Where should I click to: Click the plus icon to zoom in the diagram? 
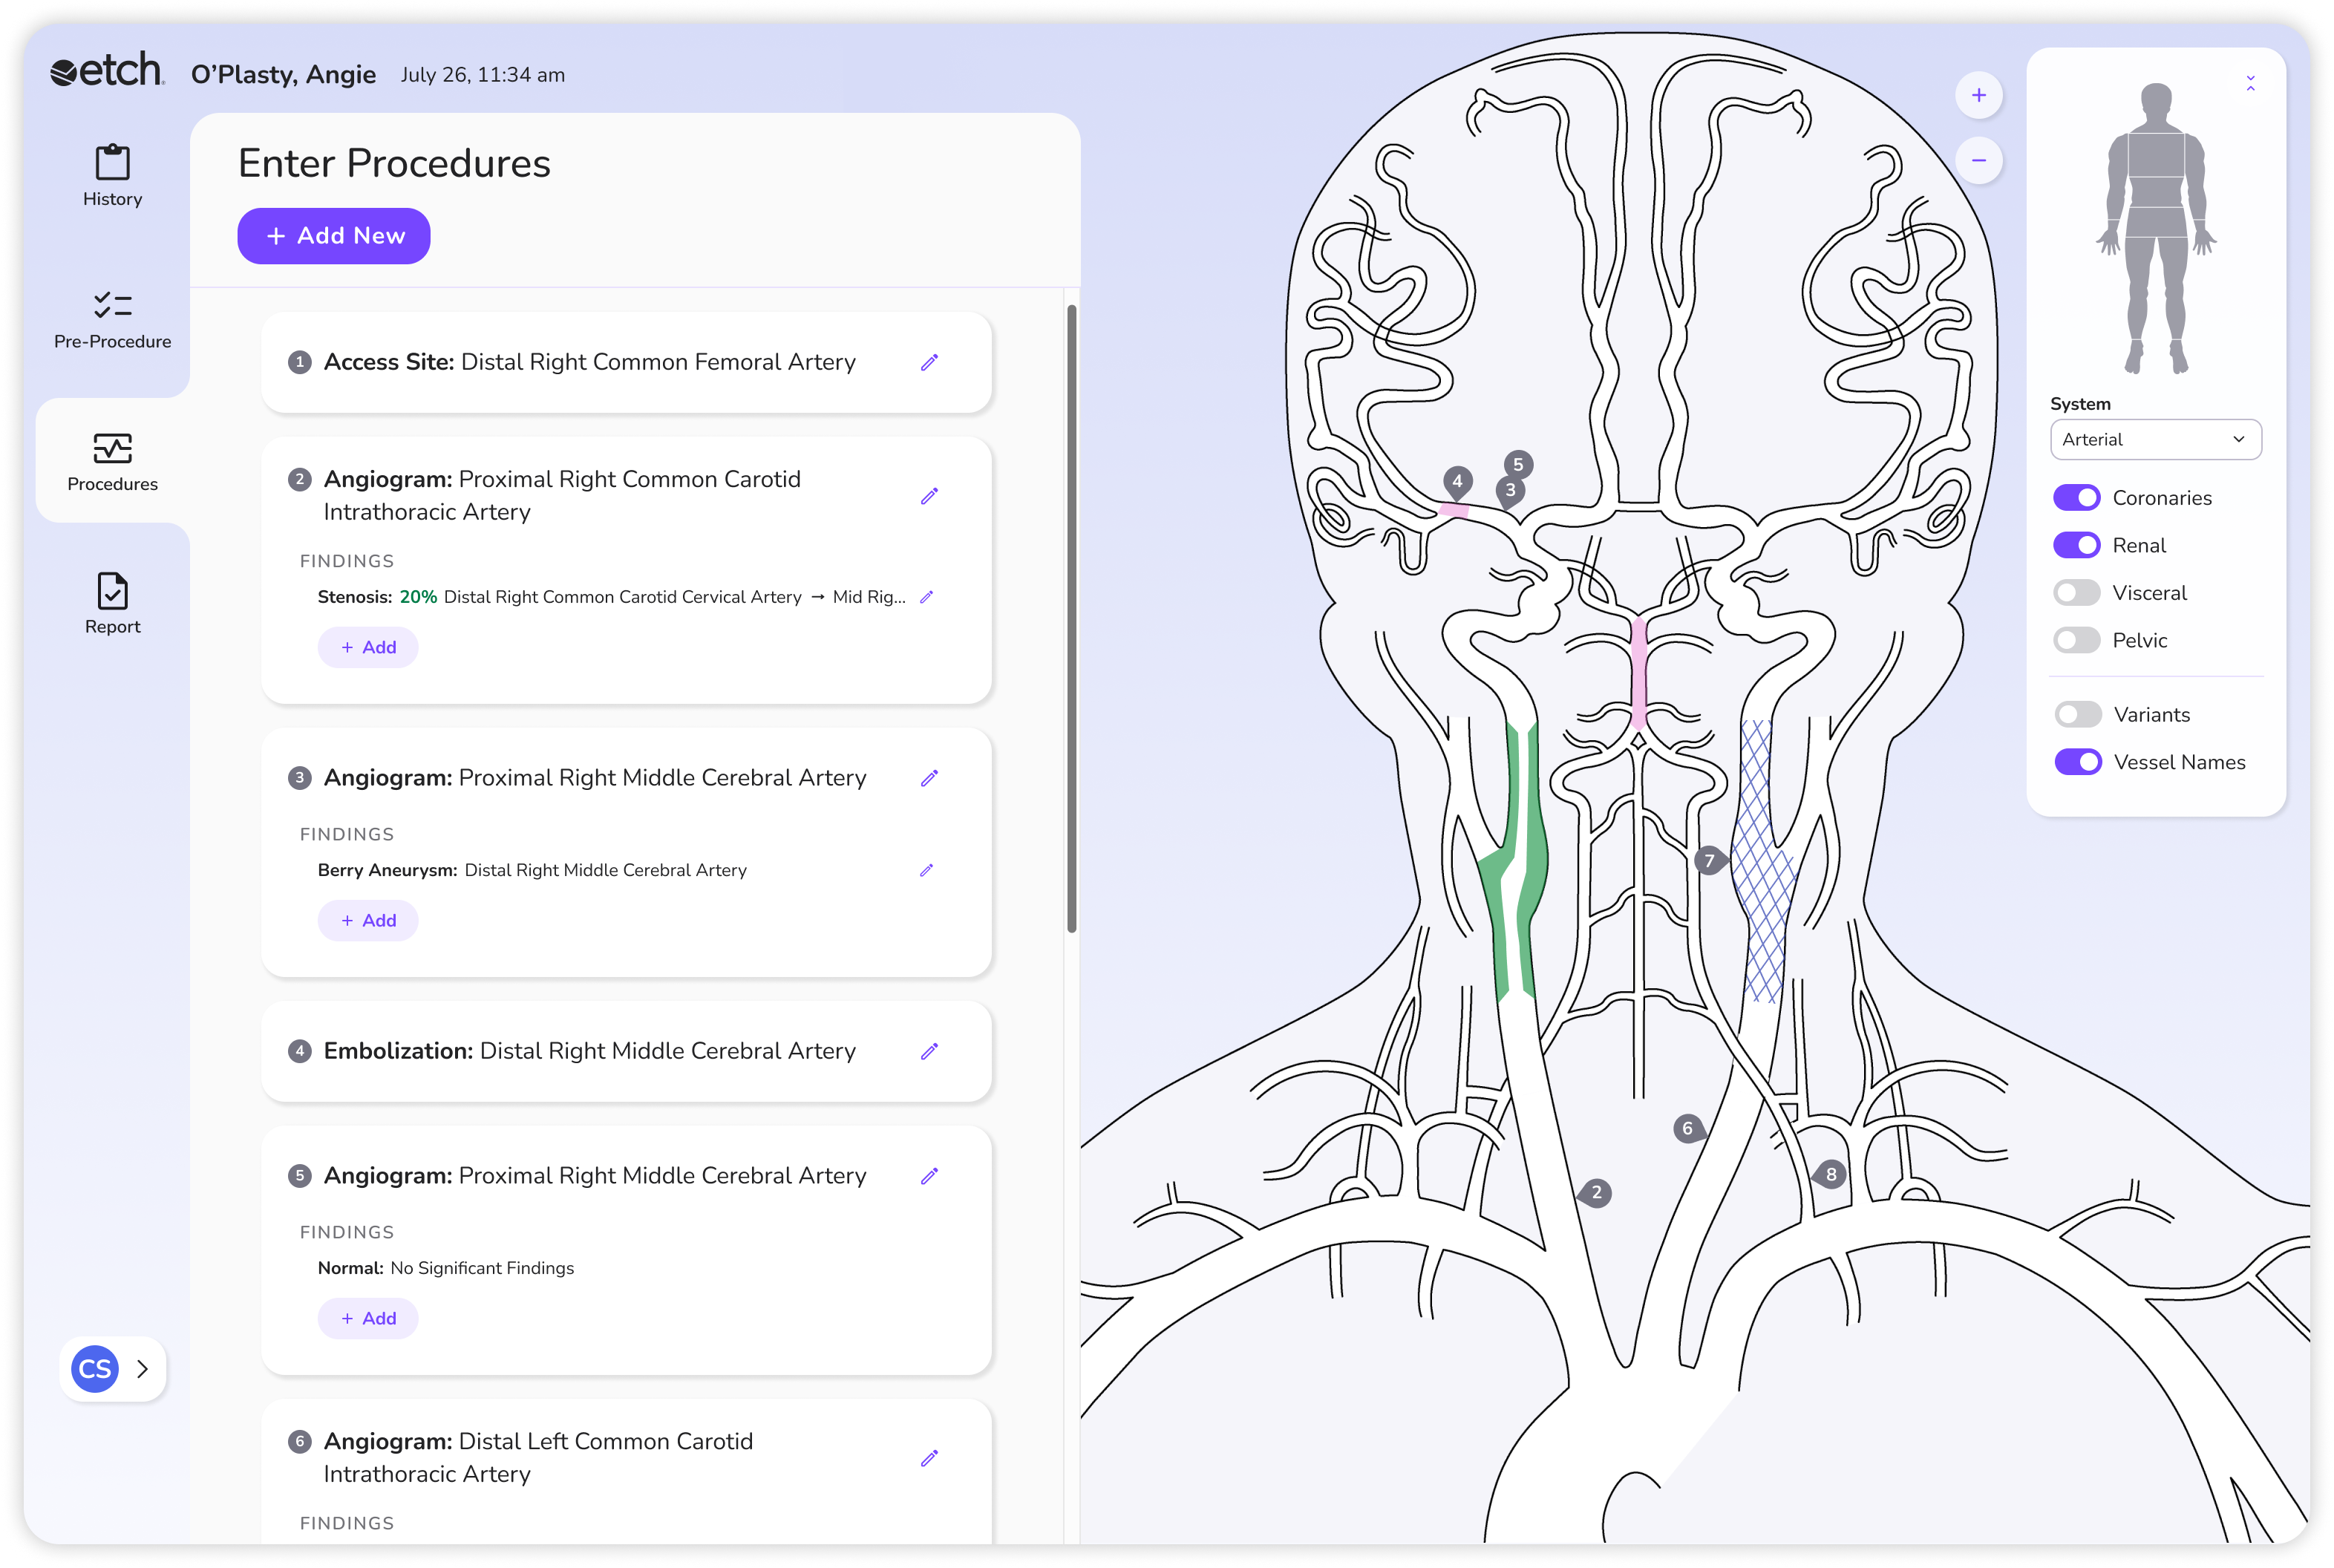(1978, 96)
